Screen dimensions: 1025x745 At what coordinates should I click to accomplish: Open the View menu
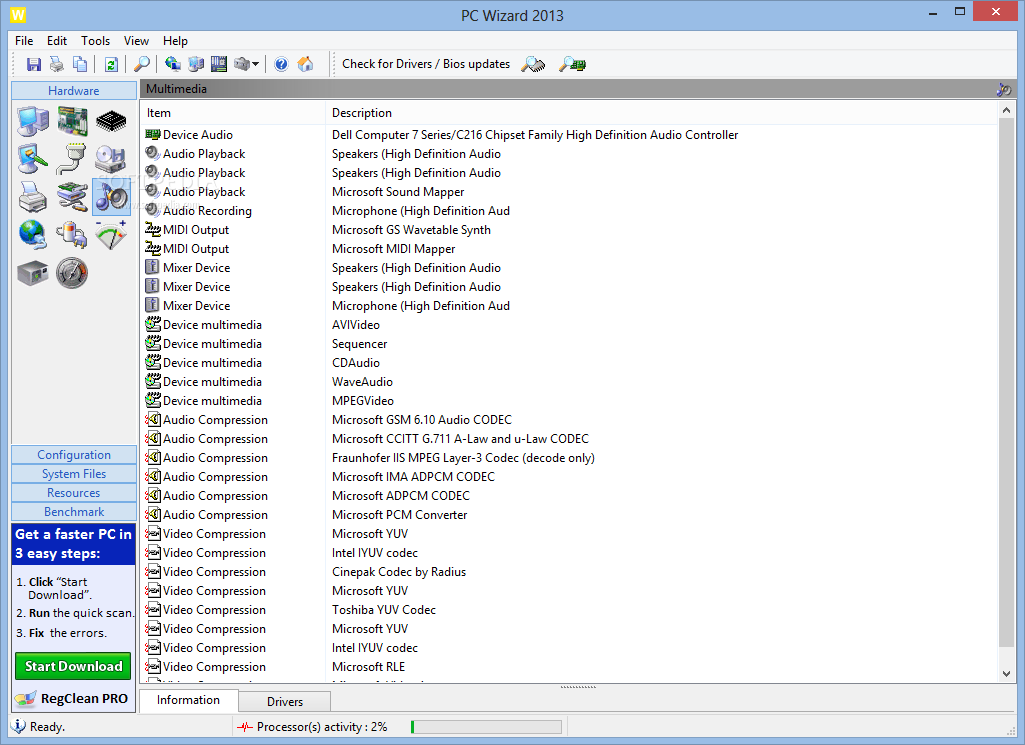point(137,41)
